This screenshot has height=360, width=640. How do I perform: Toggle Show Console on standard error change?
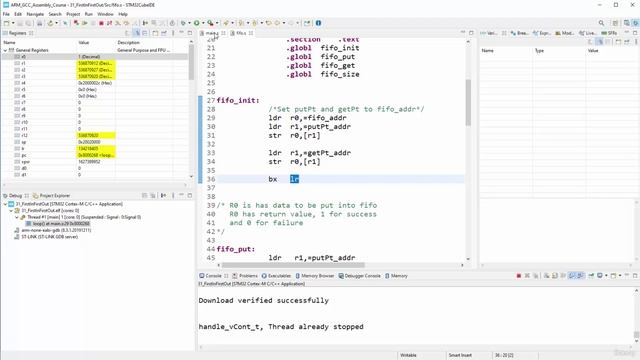click(580, 276)
